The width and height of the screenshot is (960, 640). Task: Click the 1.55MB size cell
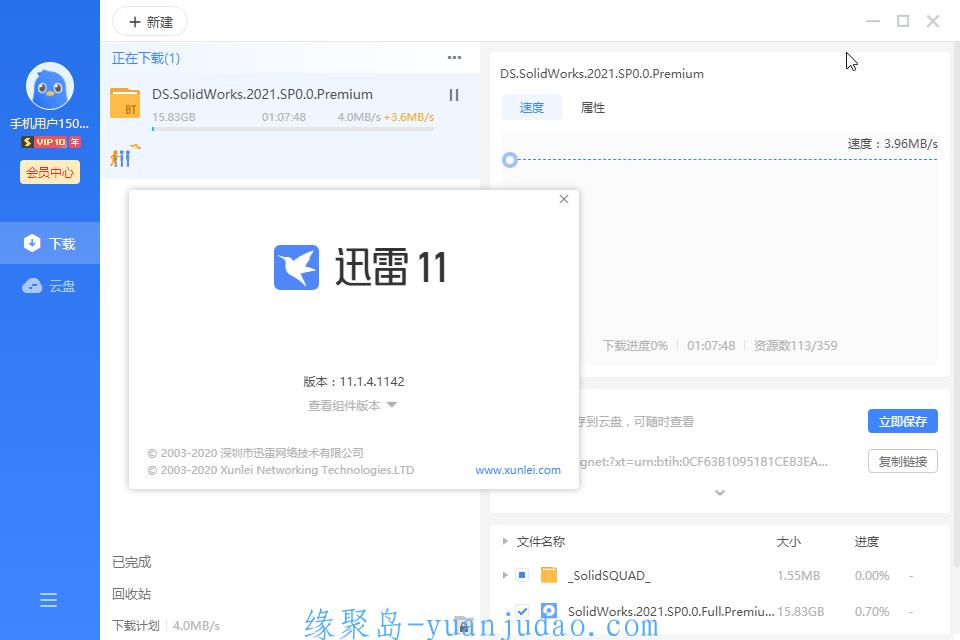798,575
